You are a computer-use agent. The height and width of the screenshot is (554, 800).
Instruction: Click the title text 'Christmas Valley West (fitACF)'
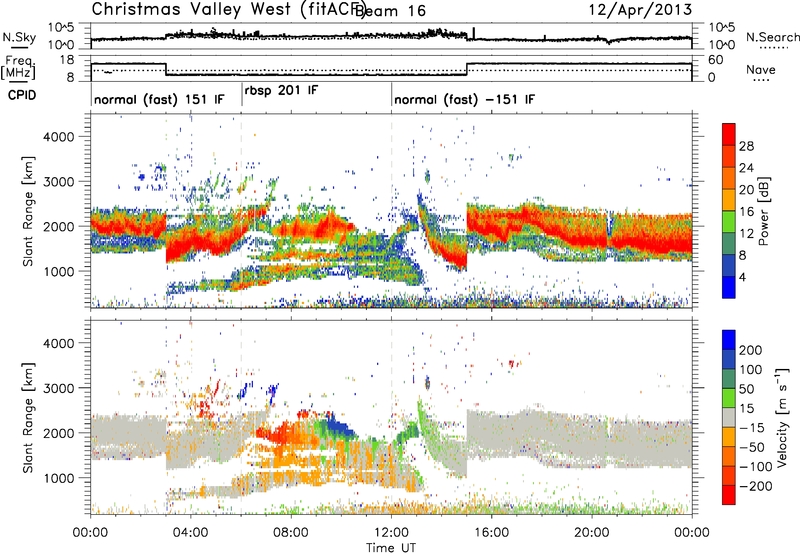tap(229, 9)
